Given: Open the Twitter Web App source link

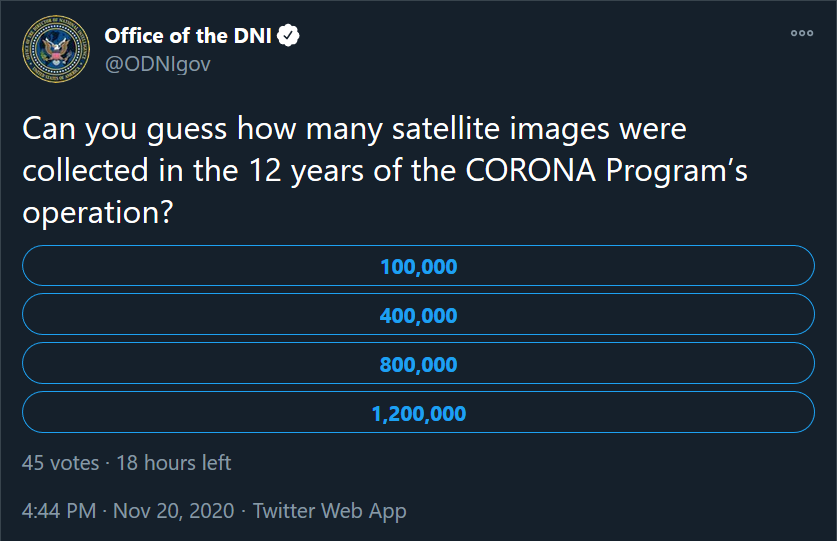Looking at the screenshot, I should point(329,511).
